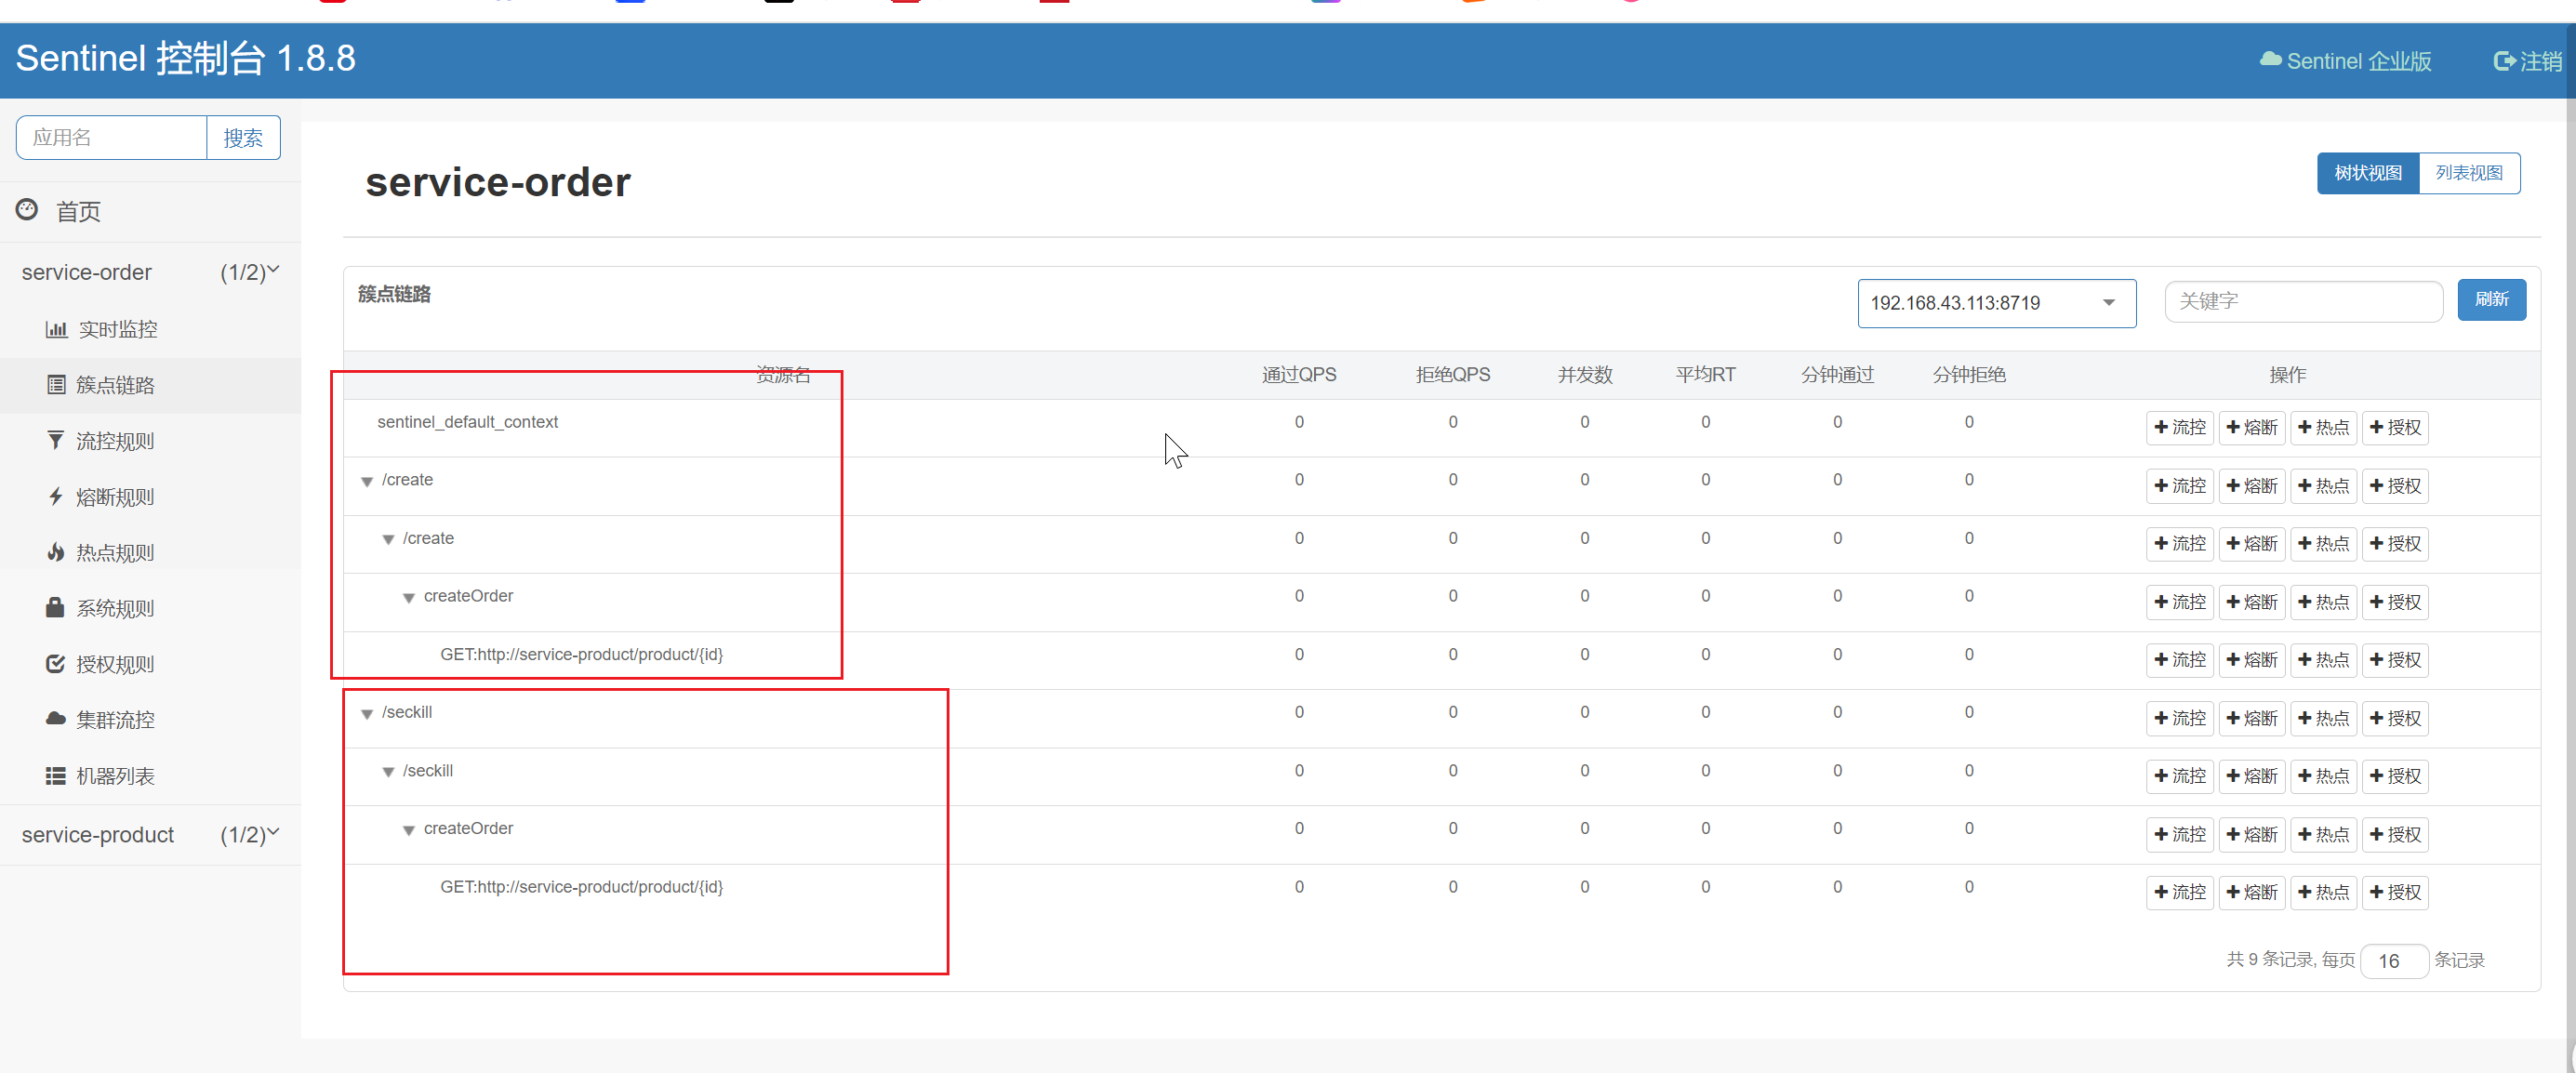
Task: Click the 熔断规则 lightning icon
Action: tap(55, 496)
